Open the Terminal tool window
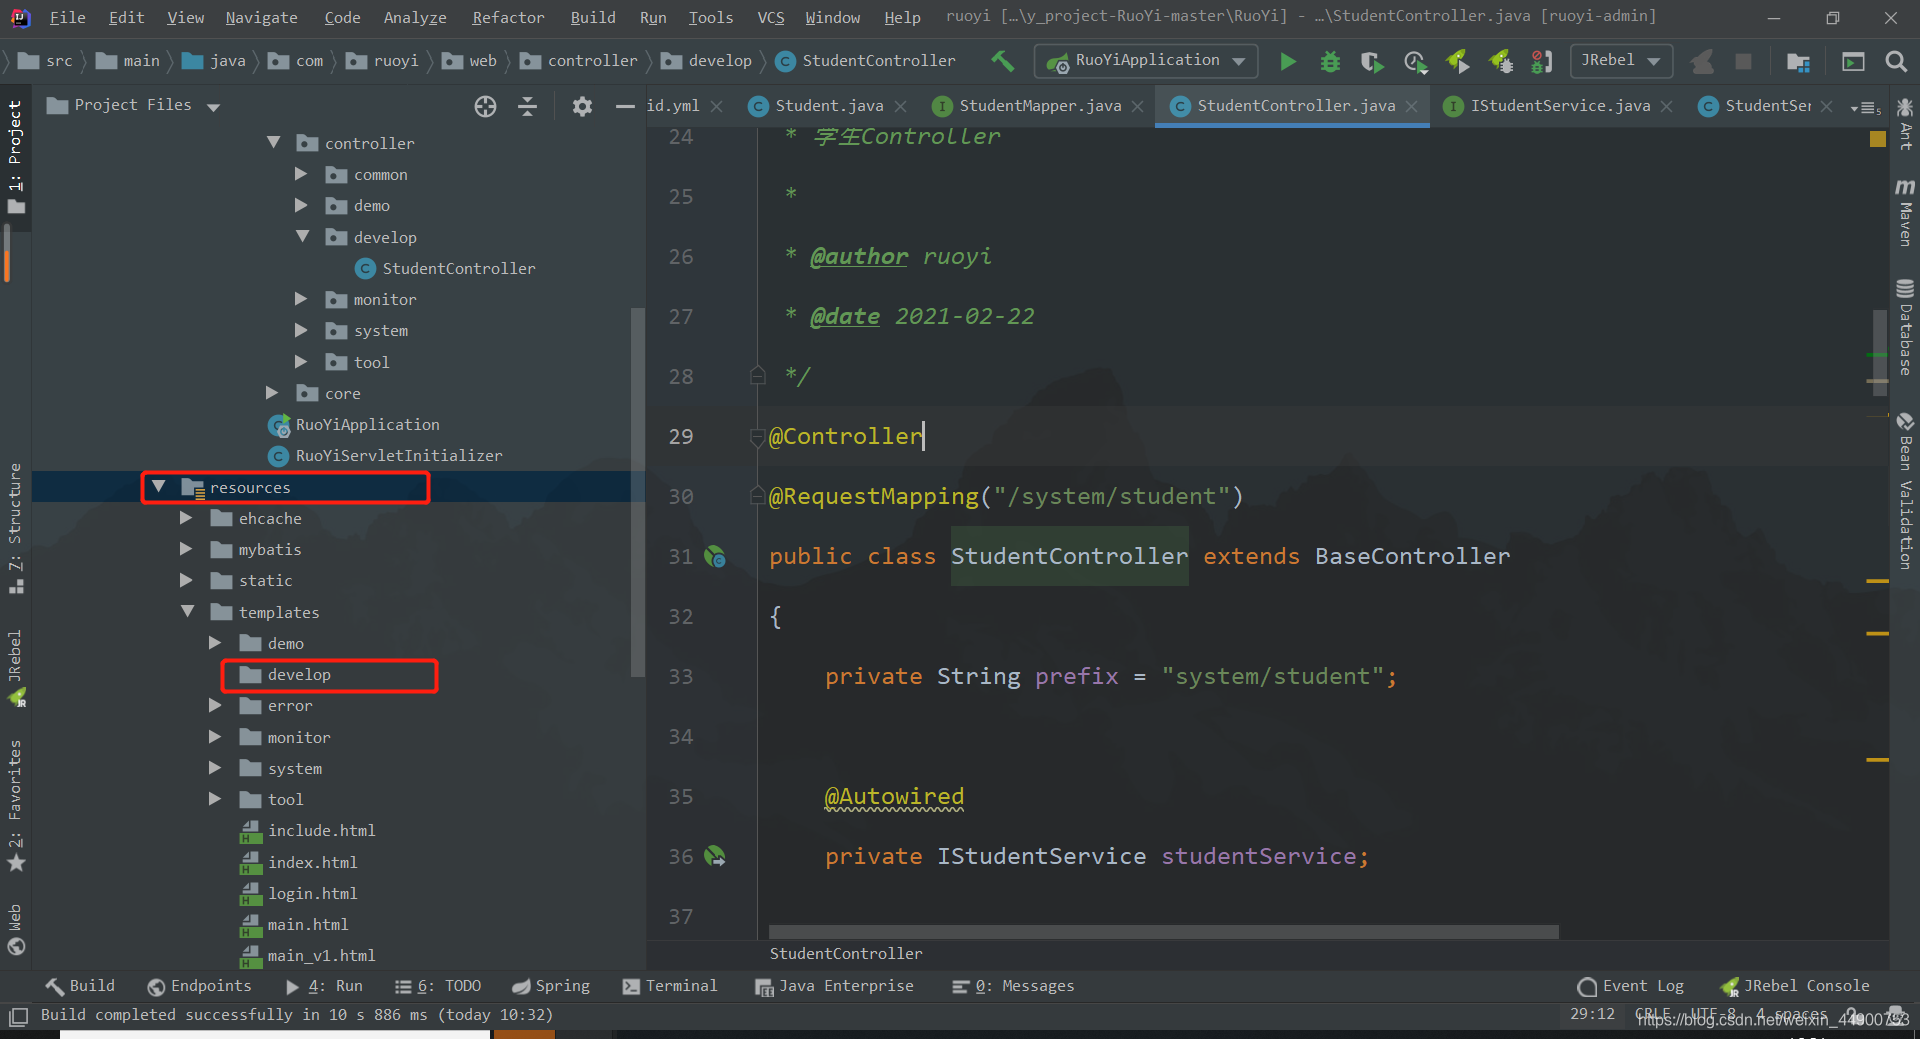1920x1039 pixels. pyautogui.click(x=670, y=986)
